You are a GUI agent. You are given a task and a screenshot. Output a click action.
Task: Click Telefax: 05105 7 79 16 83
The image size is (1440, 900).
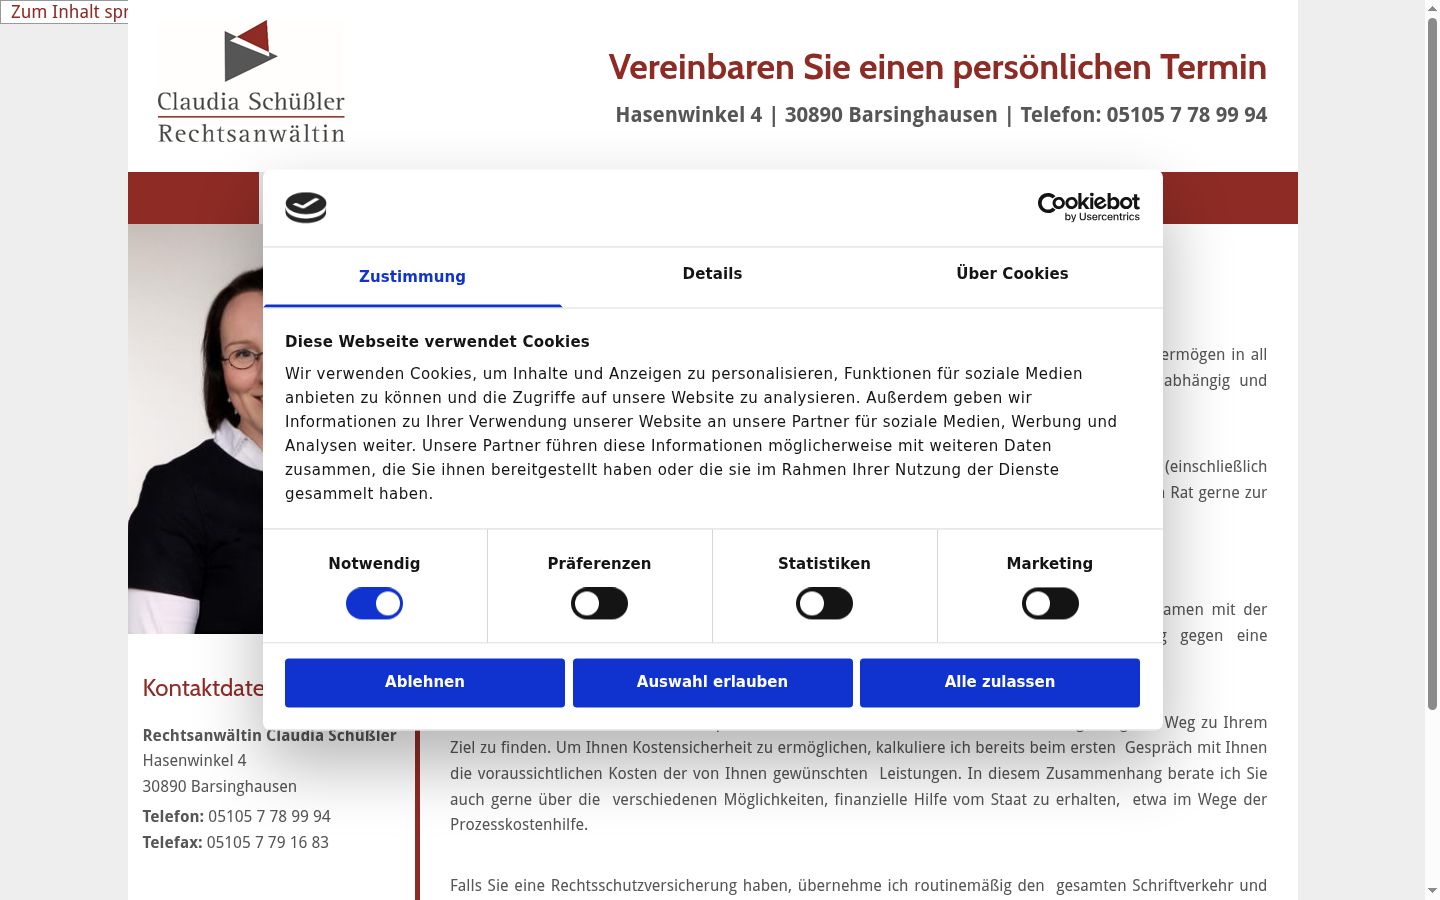point(235,842)
